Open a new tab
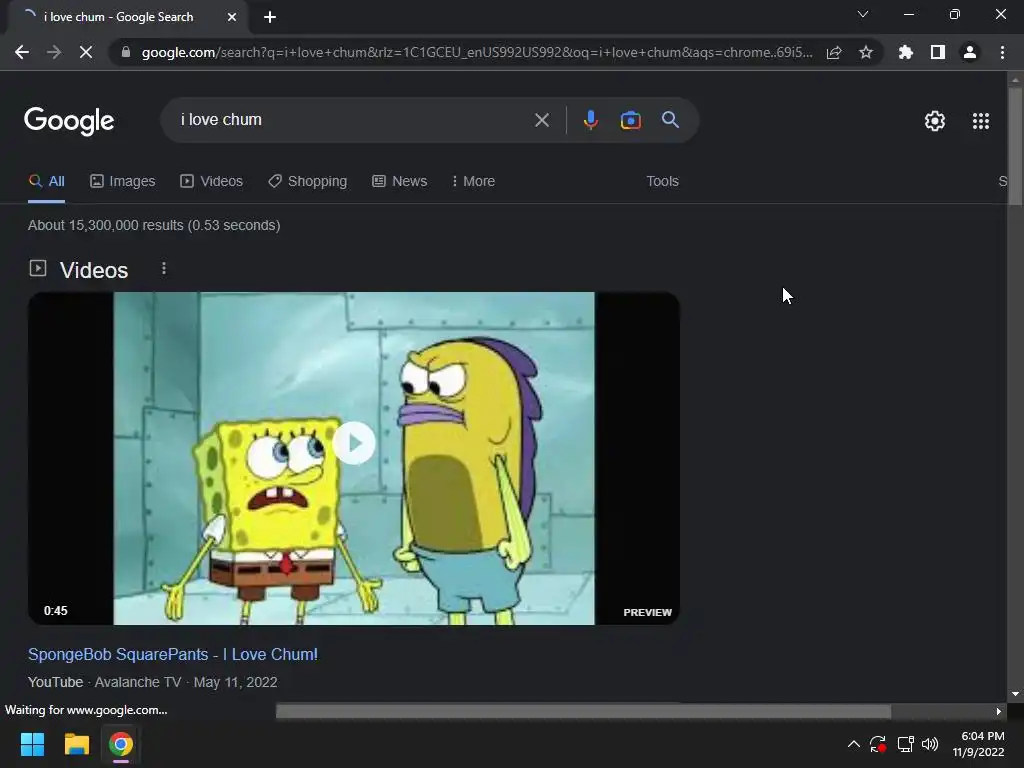 point(270,17)
